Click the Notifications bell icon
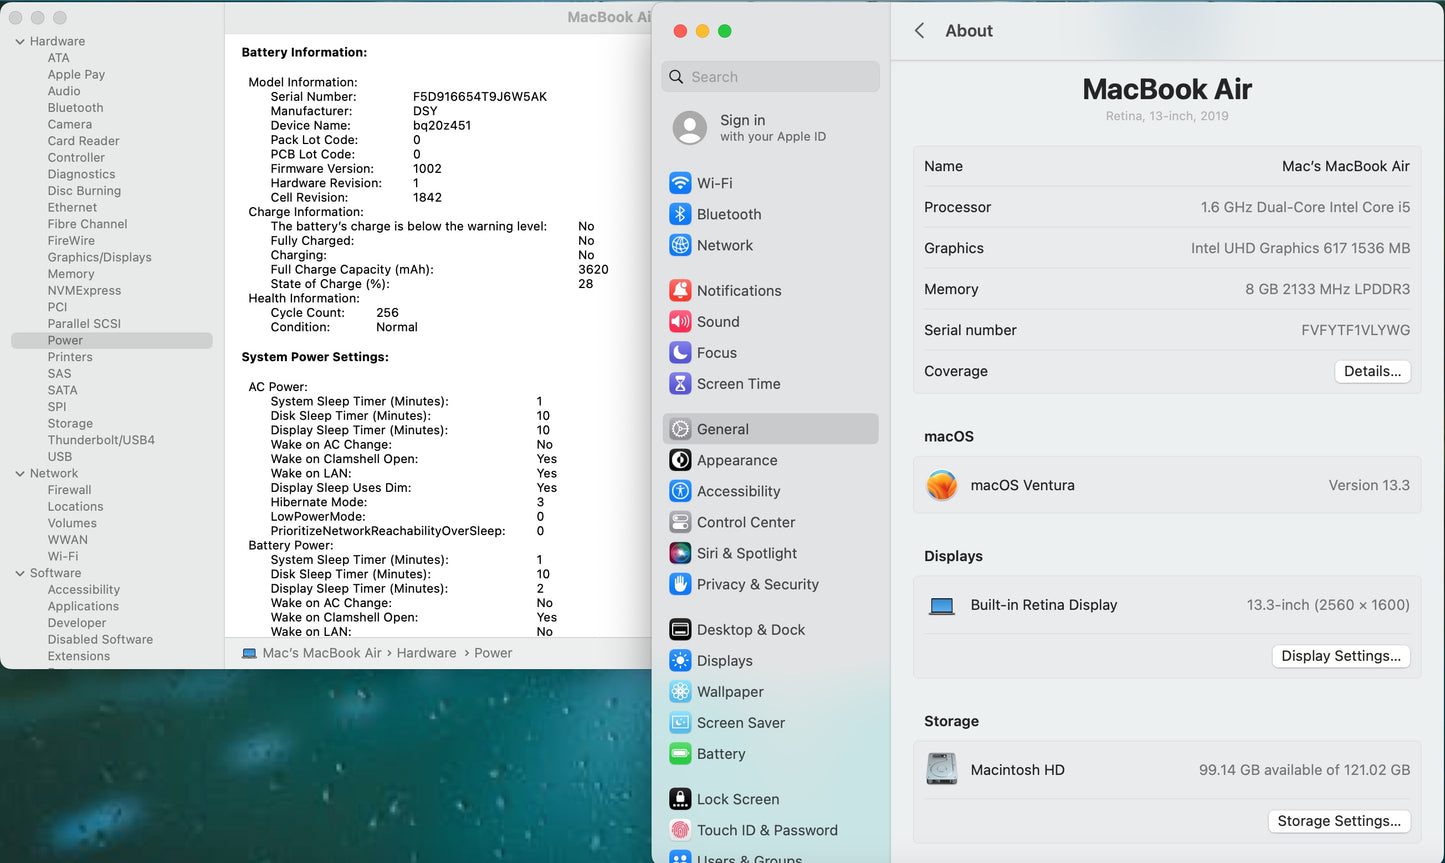Viewport: 1445px width, 863px height. (x=680, y=291)
